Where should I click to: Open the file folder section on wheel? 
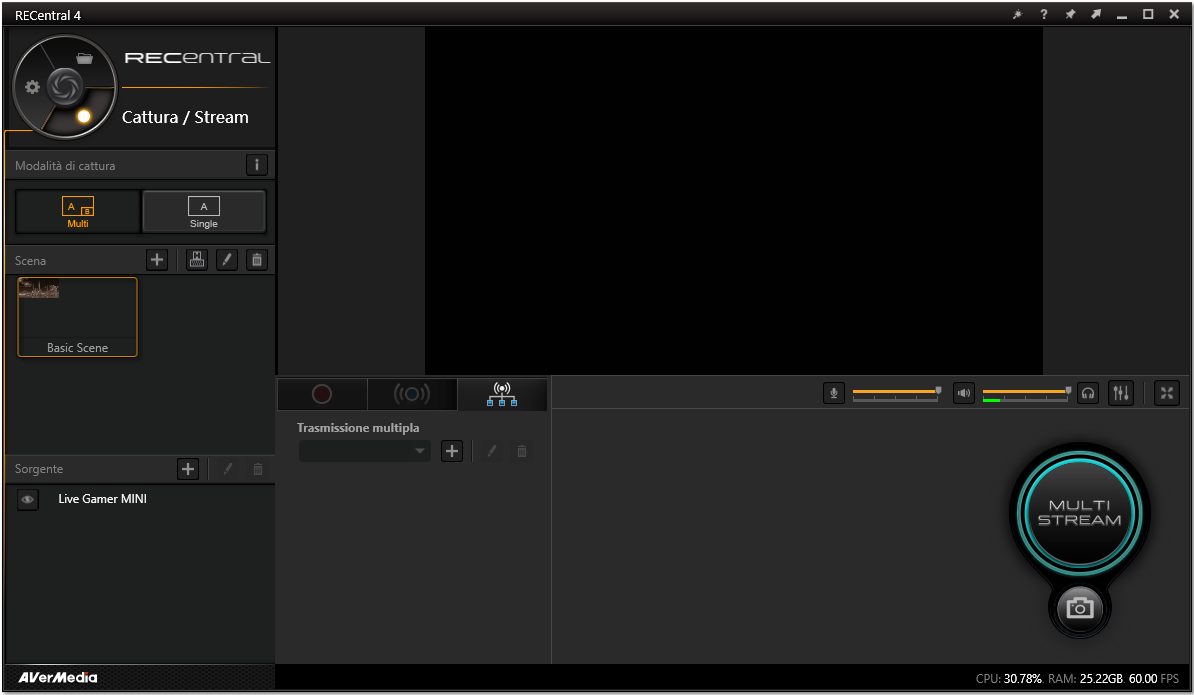click(85, 59)
